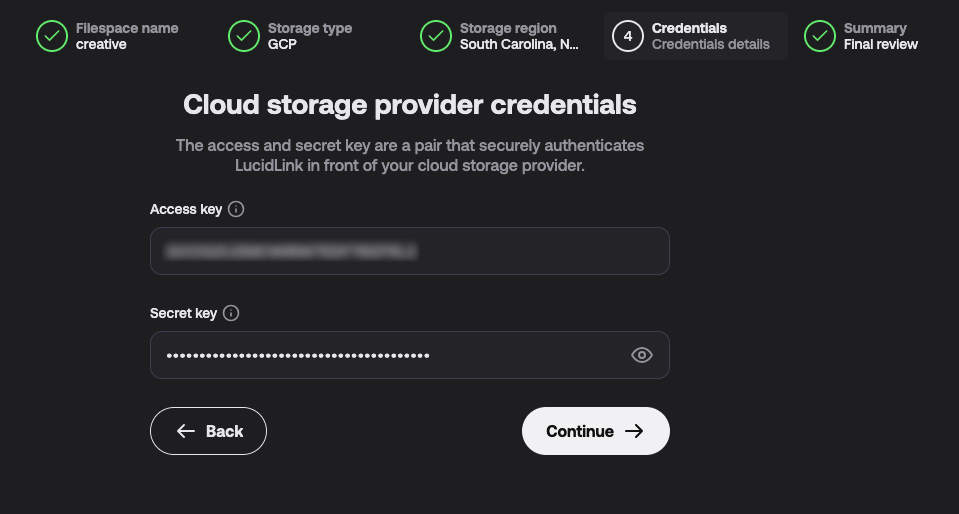Viewport: 959px width, 514px height.
Task: Click the Storage type green checkmark icon
Action: pyautogui.click(x=244, y=36)
